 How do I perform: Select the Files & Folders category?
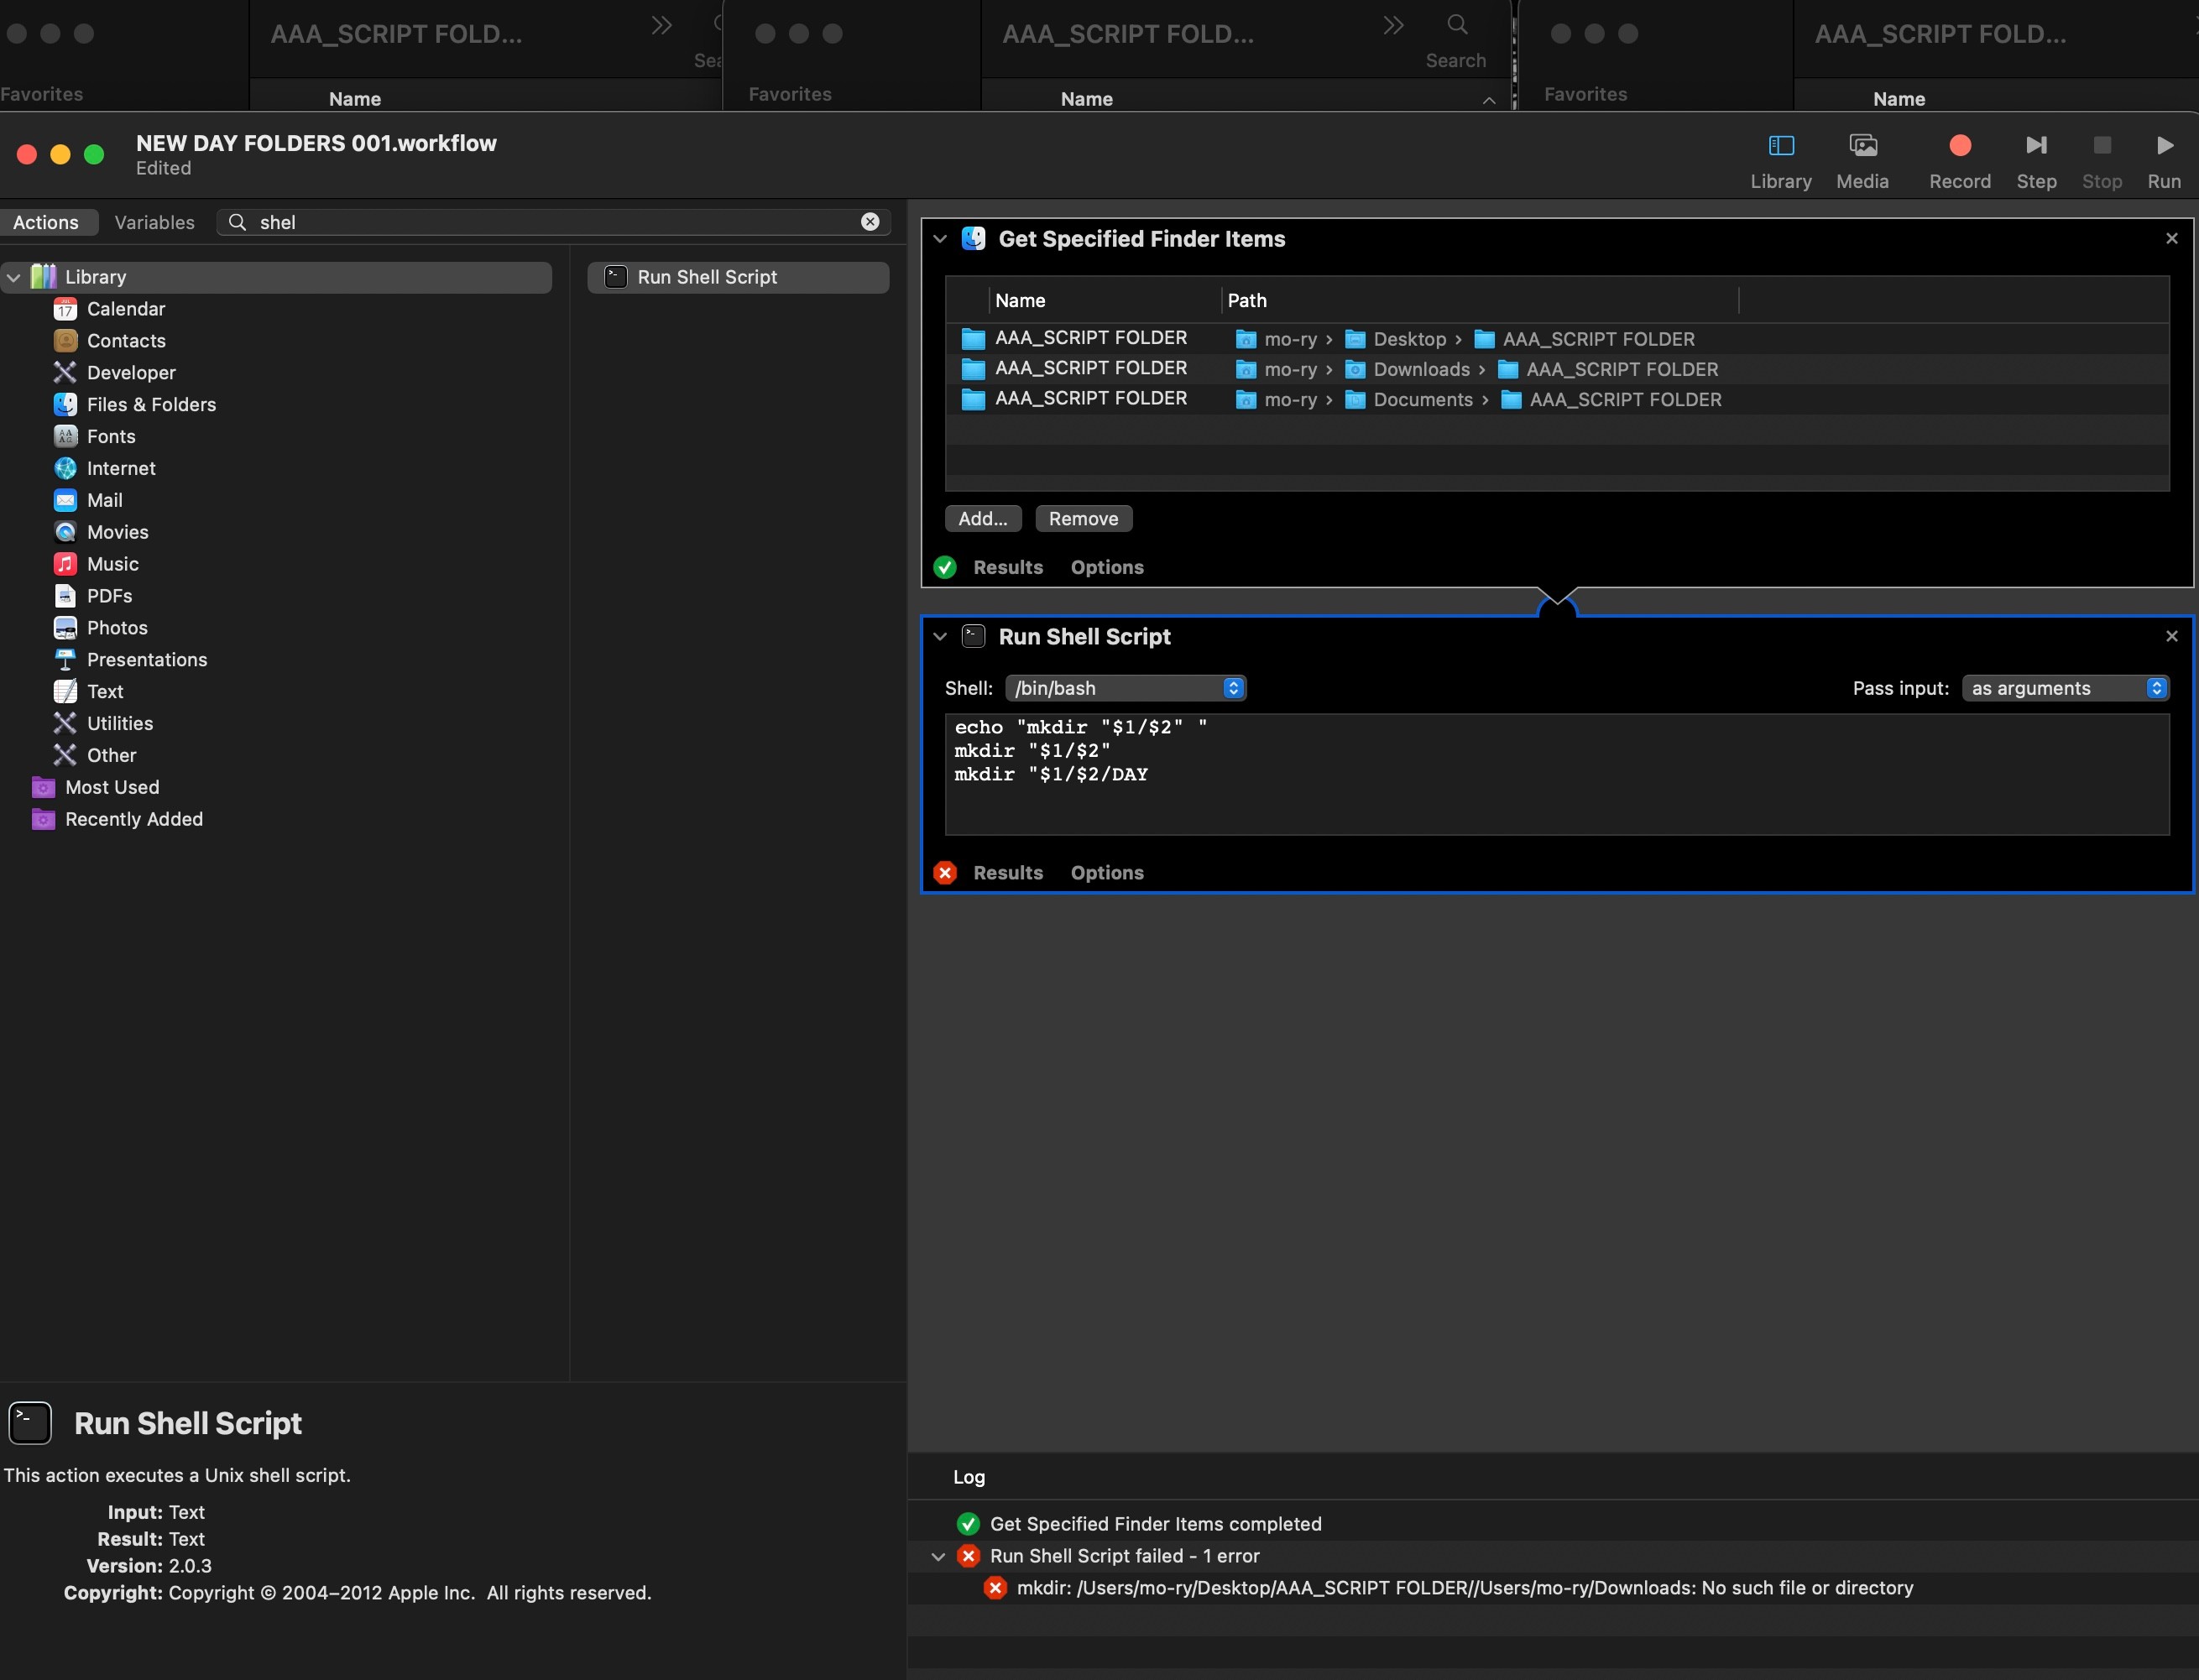coord(151,404)
